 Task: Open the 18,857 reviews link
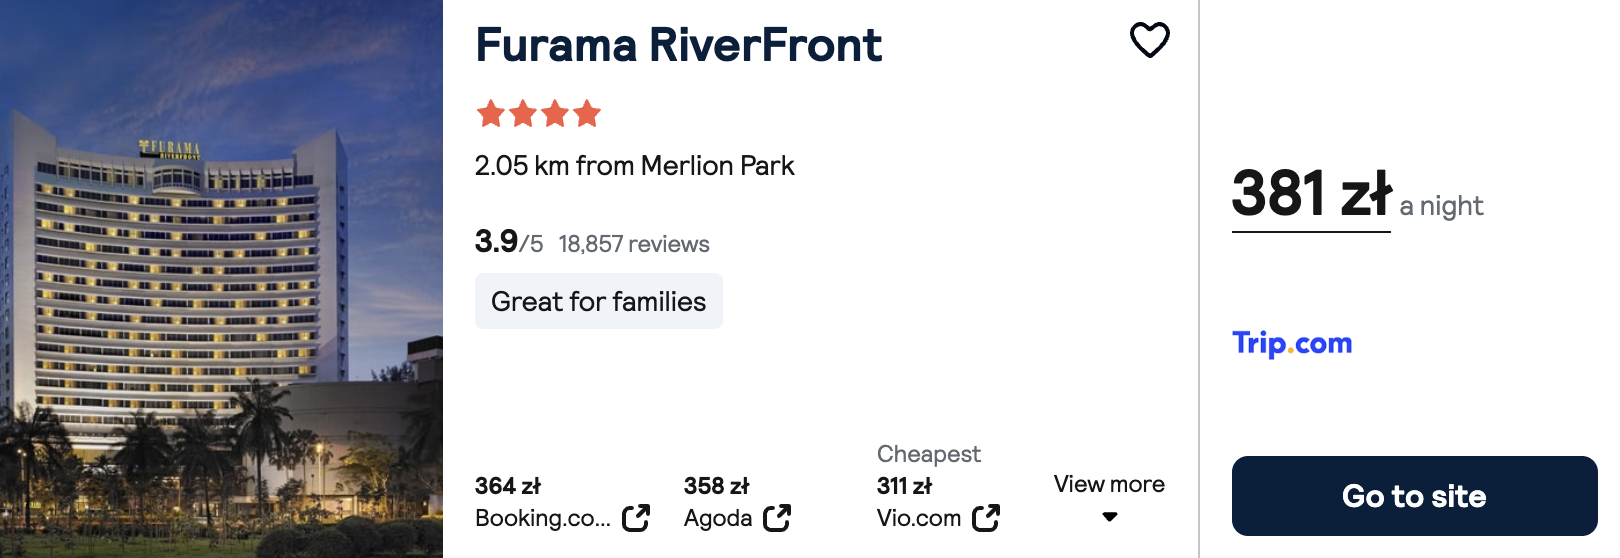tap(634, 244)
